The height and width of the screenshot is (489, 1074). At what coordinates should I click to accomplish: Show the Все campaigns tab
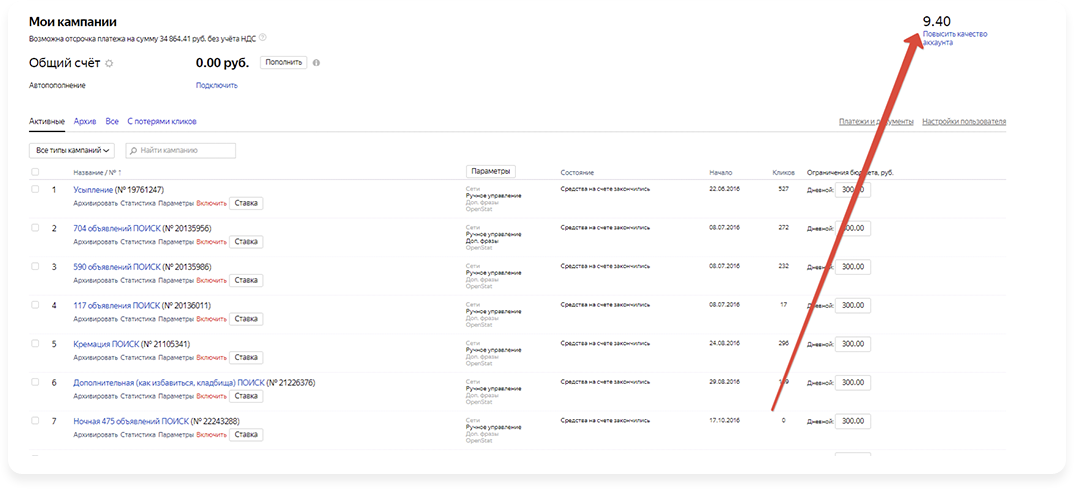pyautogui.click(x=112, y=121)
